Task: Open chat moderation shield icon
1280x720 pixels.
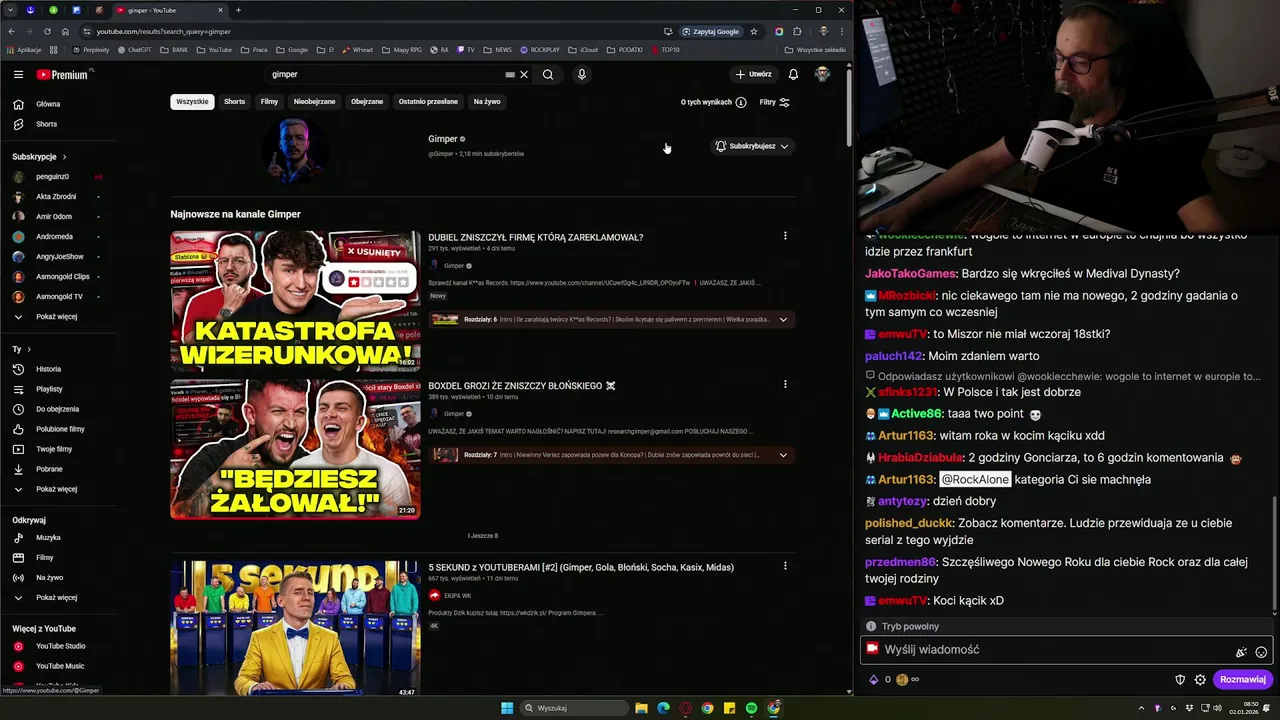Action: (x=1180, y=680)
